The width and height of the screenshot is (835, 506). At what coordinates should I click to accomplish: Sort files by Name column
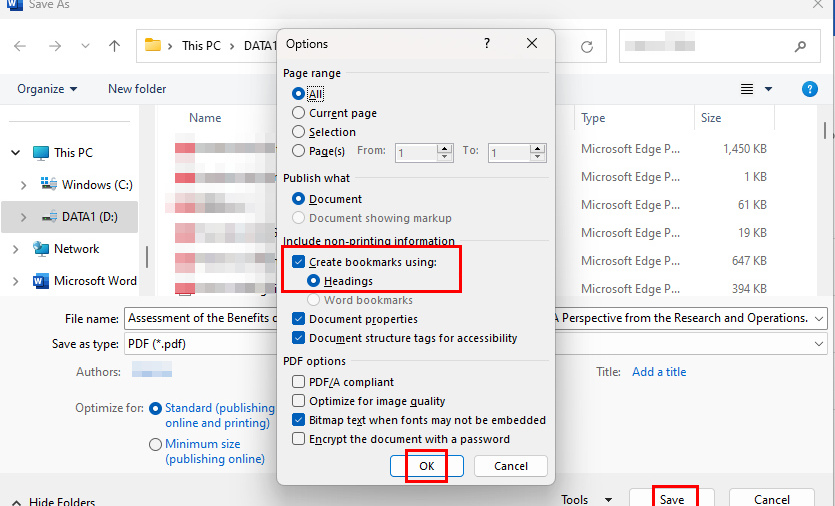(205, 118)
